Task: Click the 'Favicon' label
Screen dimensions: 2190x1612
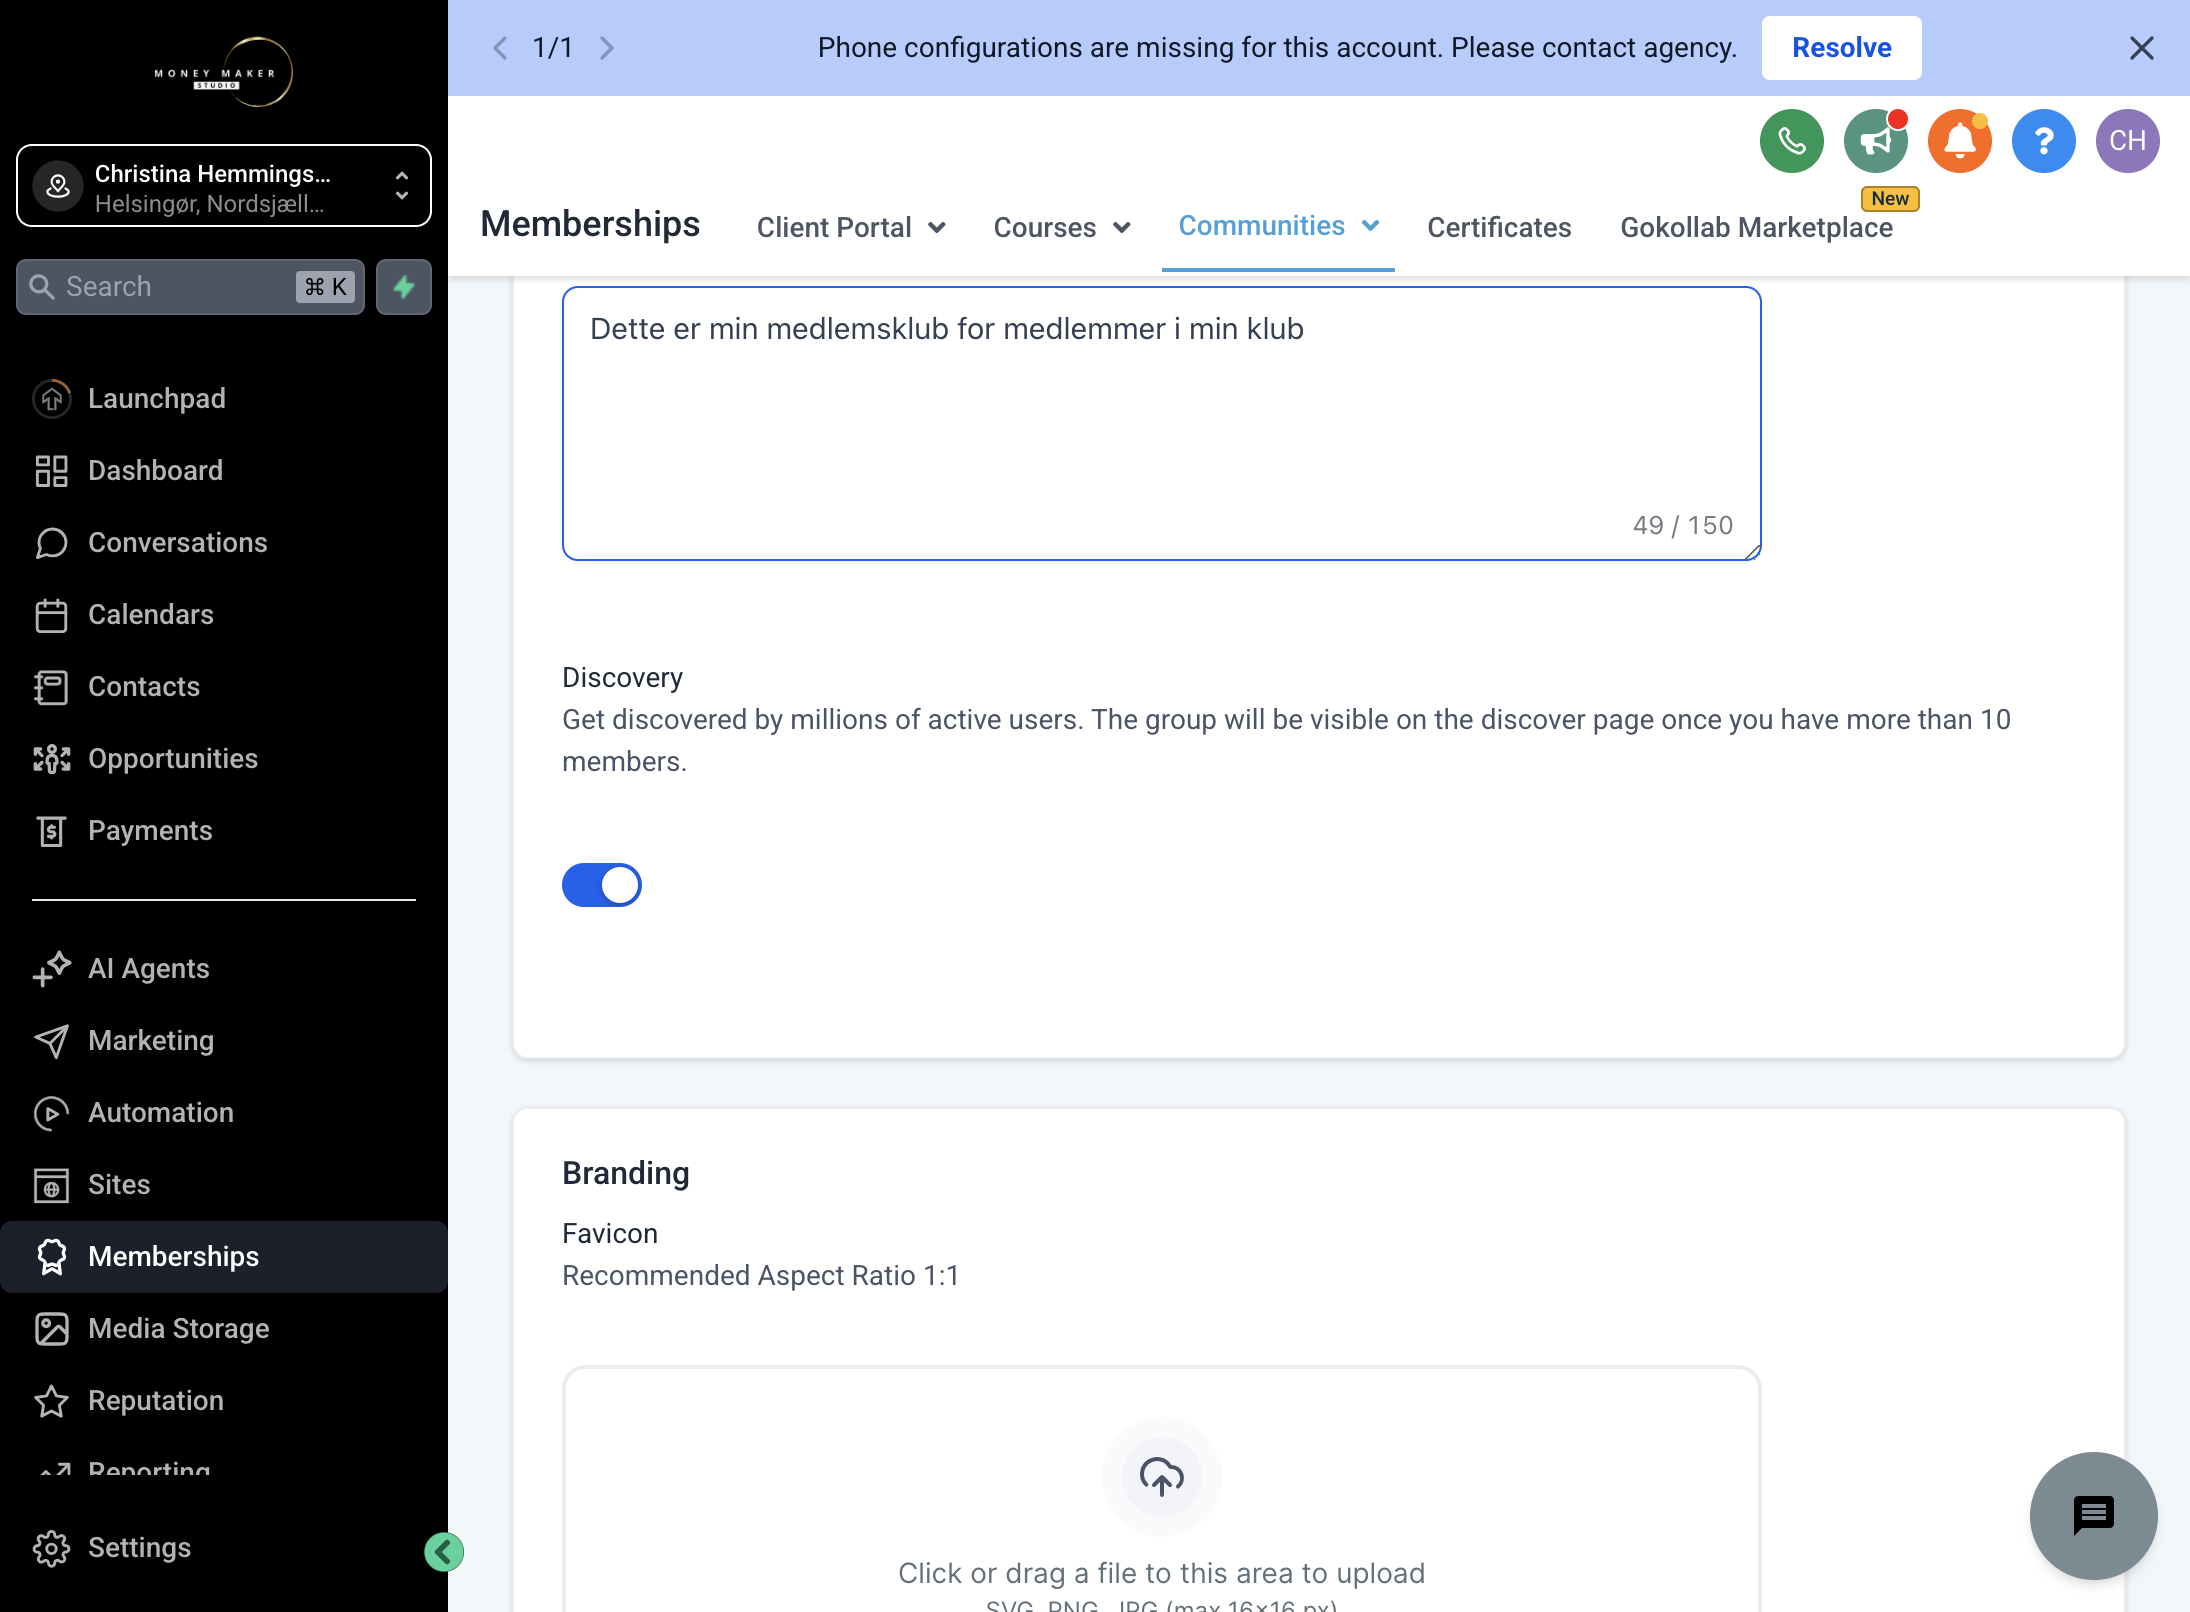Action: click(x=609, y=1233)
